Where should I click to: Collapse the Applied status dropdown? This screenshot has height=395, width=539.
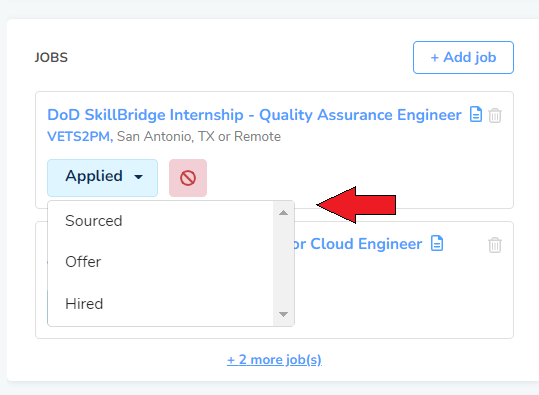[x=102, y=178]
